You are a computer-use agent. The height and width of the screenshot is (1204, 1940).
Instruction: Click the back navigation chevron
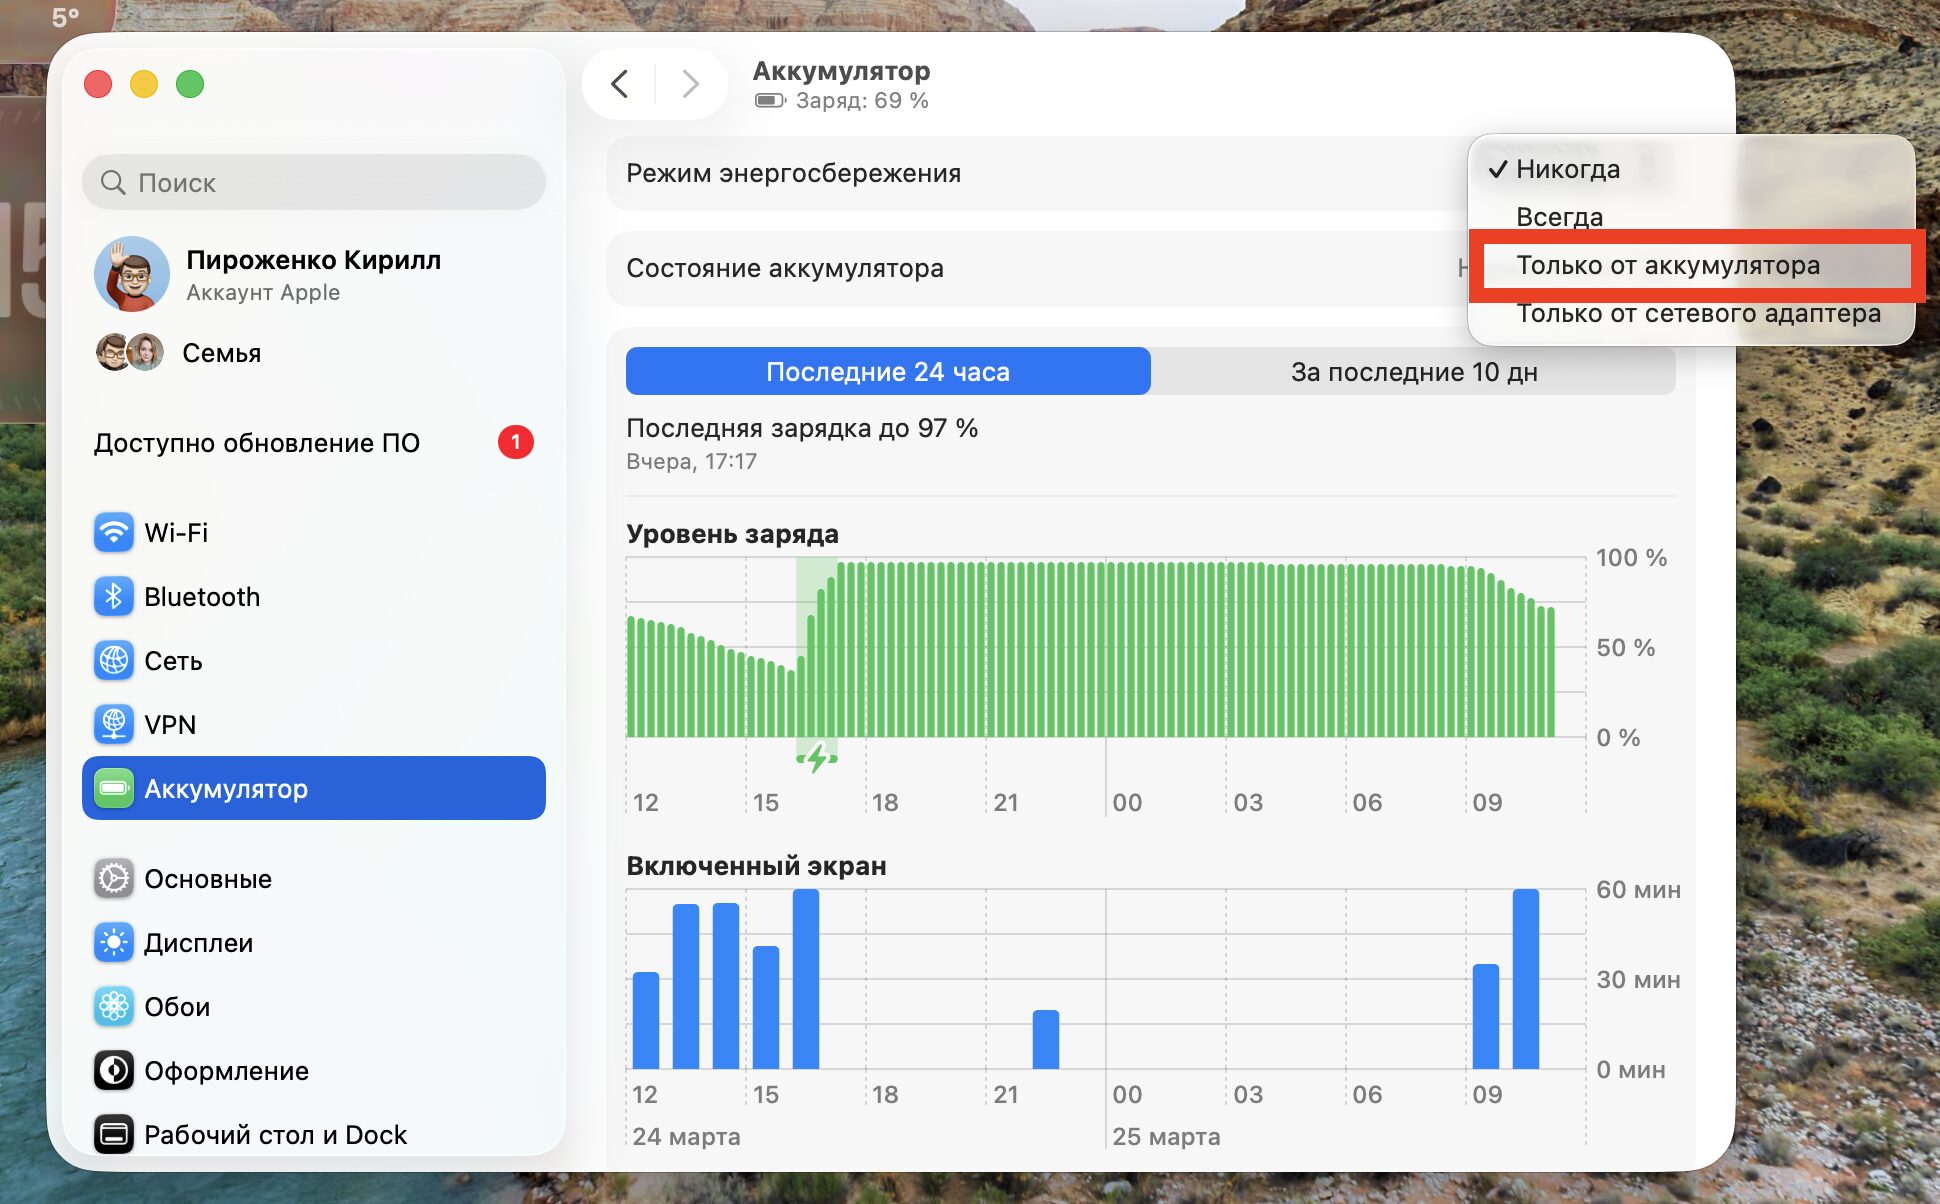[x=620, y=84]
